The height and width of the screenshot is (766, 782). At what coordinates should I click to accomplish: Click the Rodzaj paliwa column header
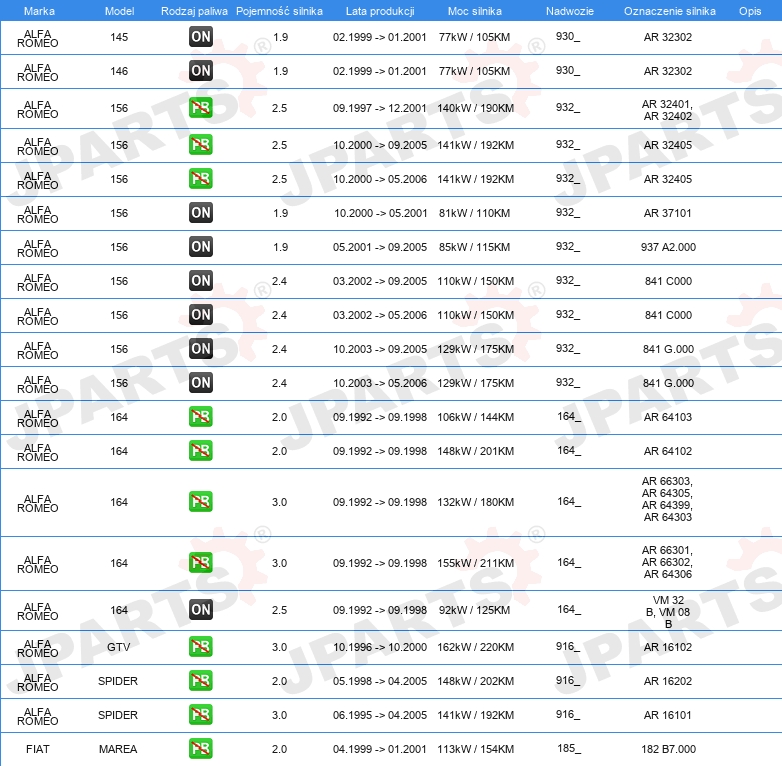click(x=194, y=11)
